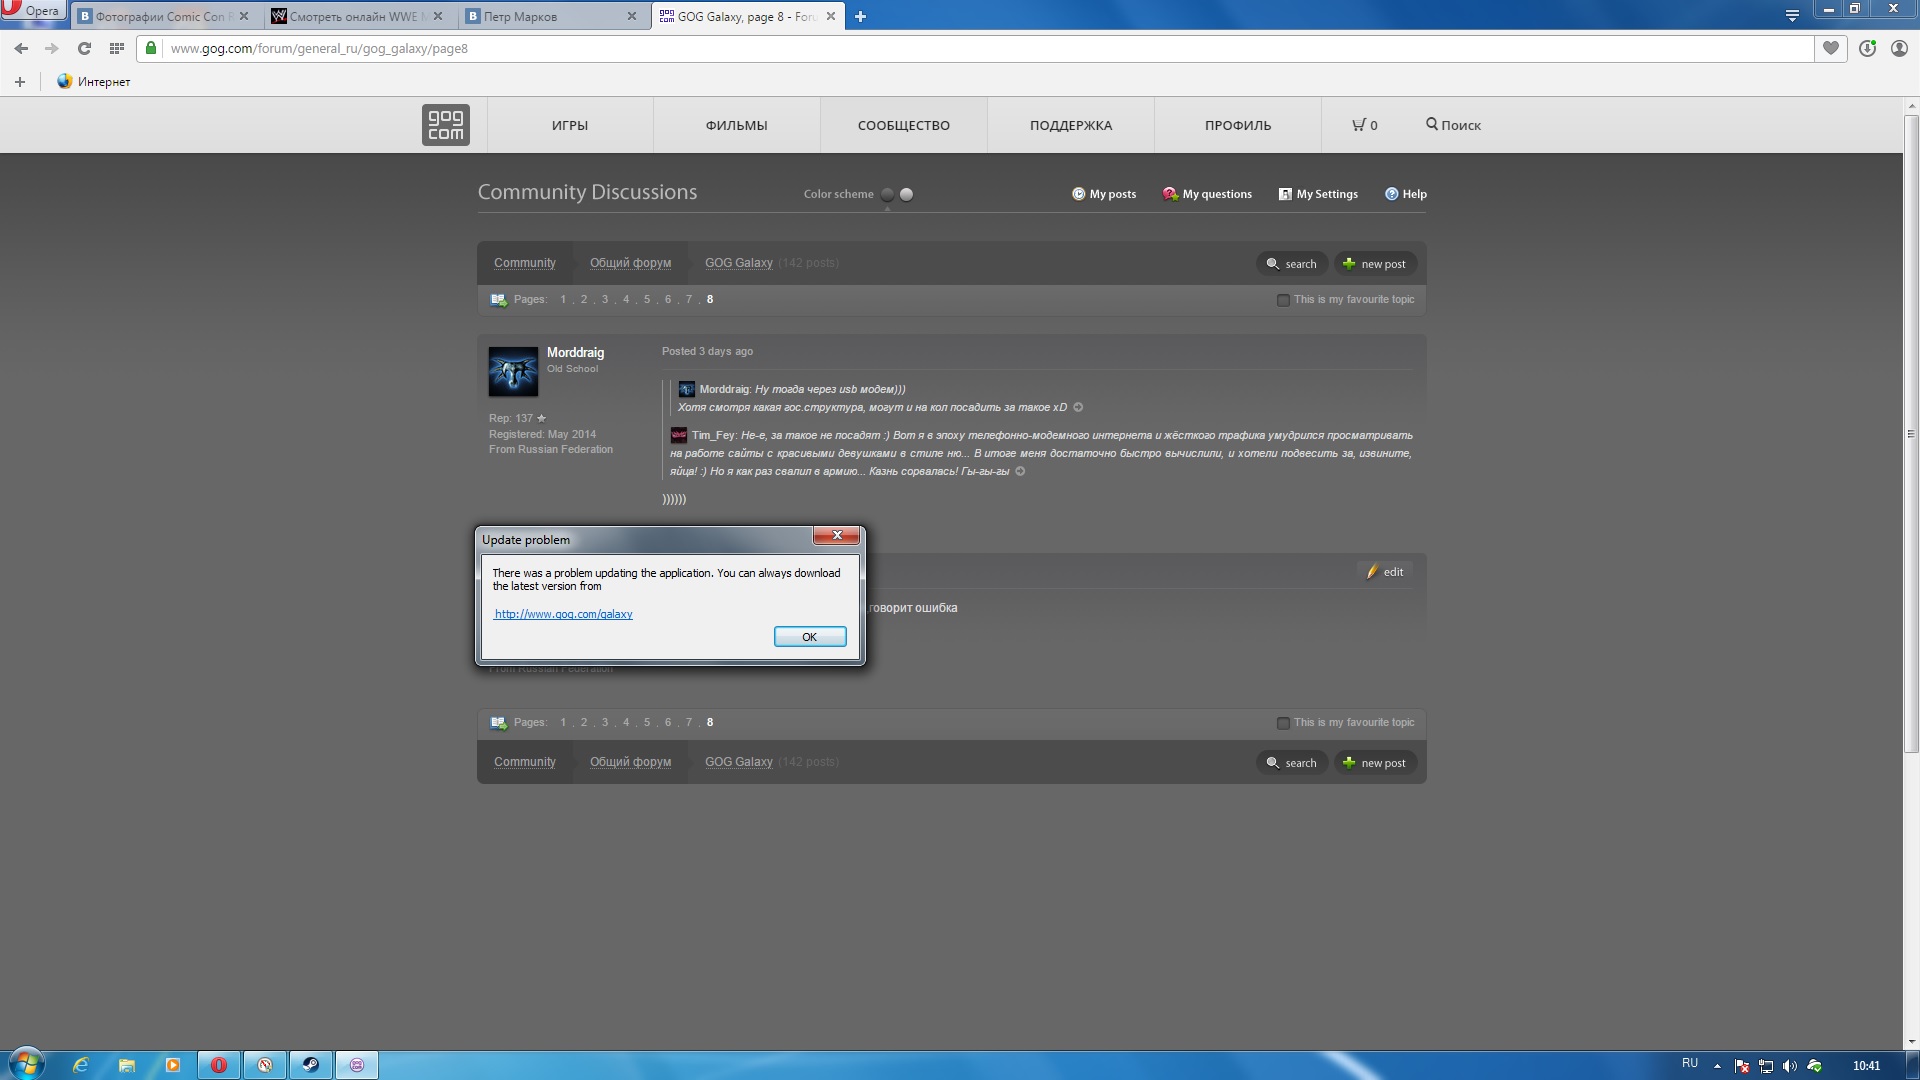Open the Интернет bookmark

(x=94, y=82)
